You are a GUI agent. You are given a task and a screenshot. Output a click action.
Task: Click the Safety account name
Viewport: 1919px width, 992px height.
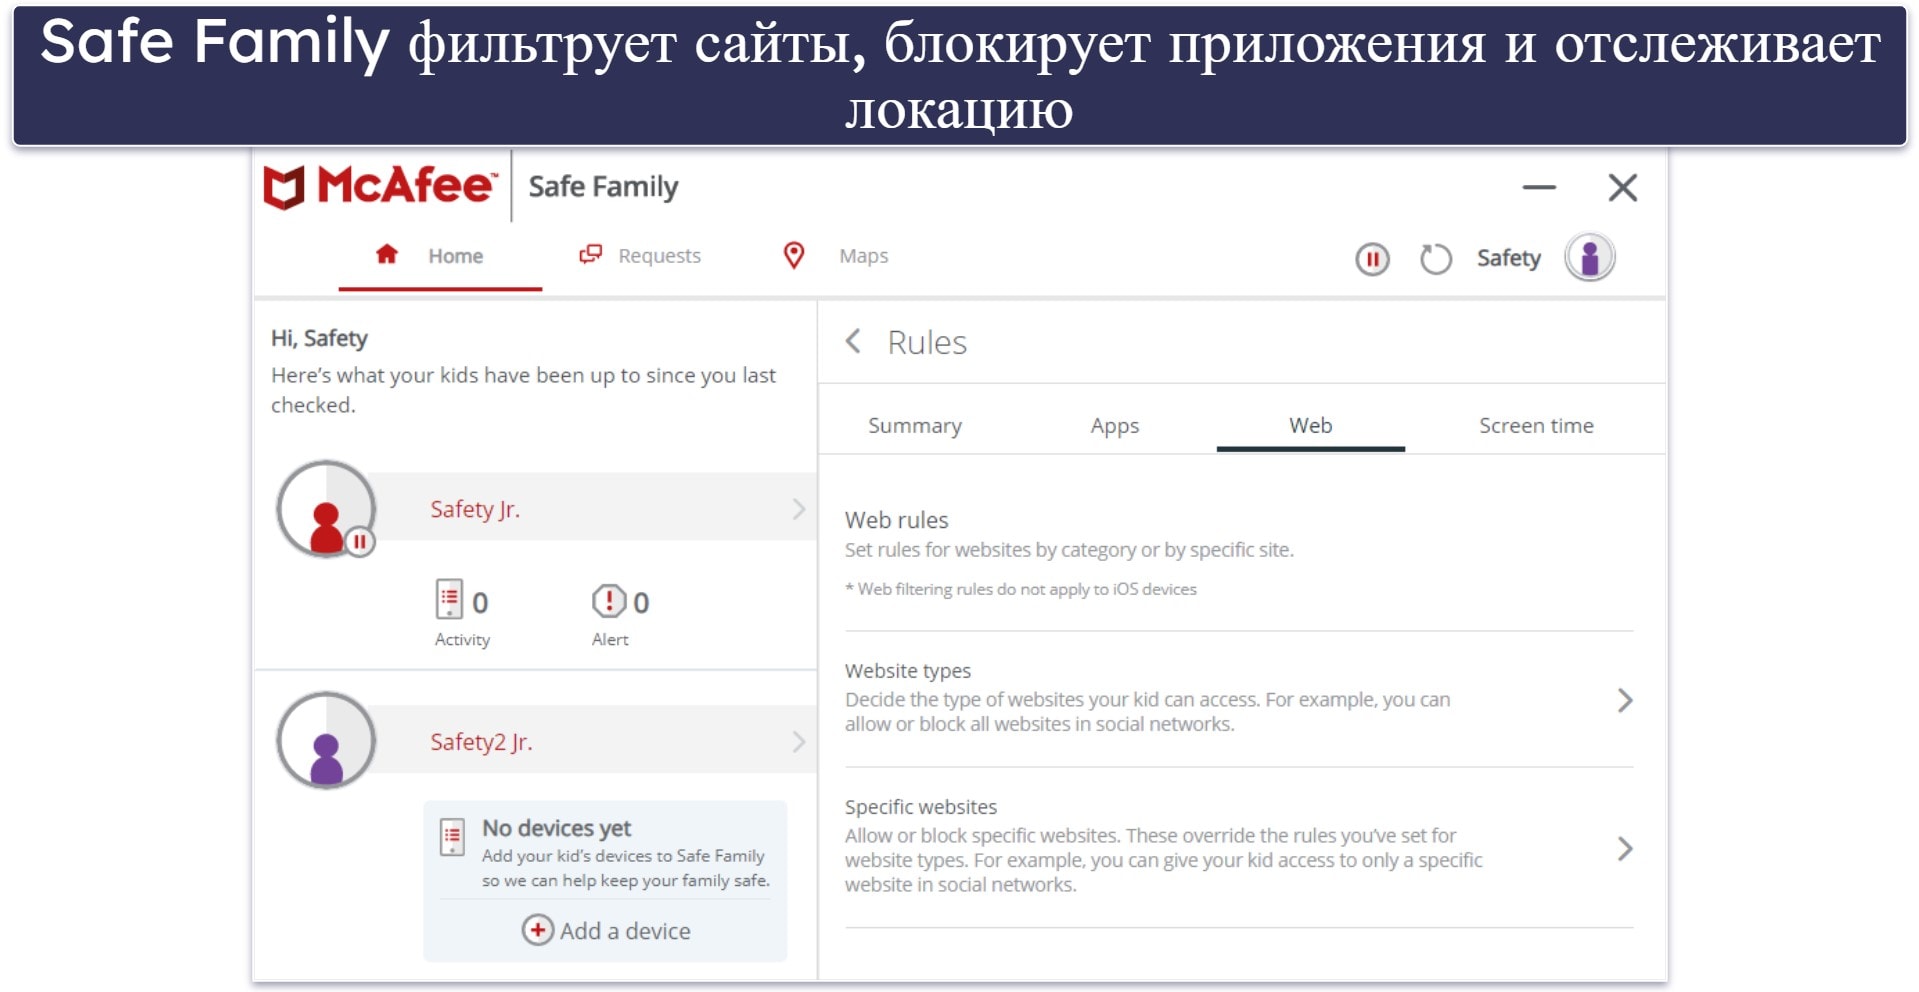click(1508, 258)
